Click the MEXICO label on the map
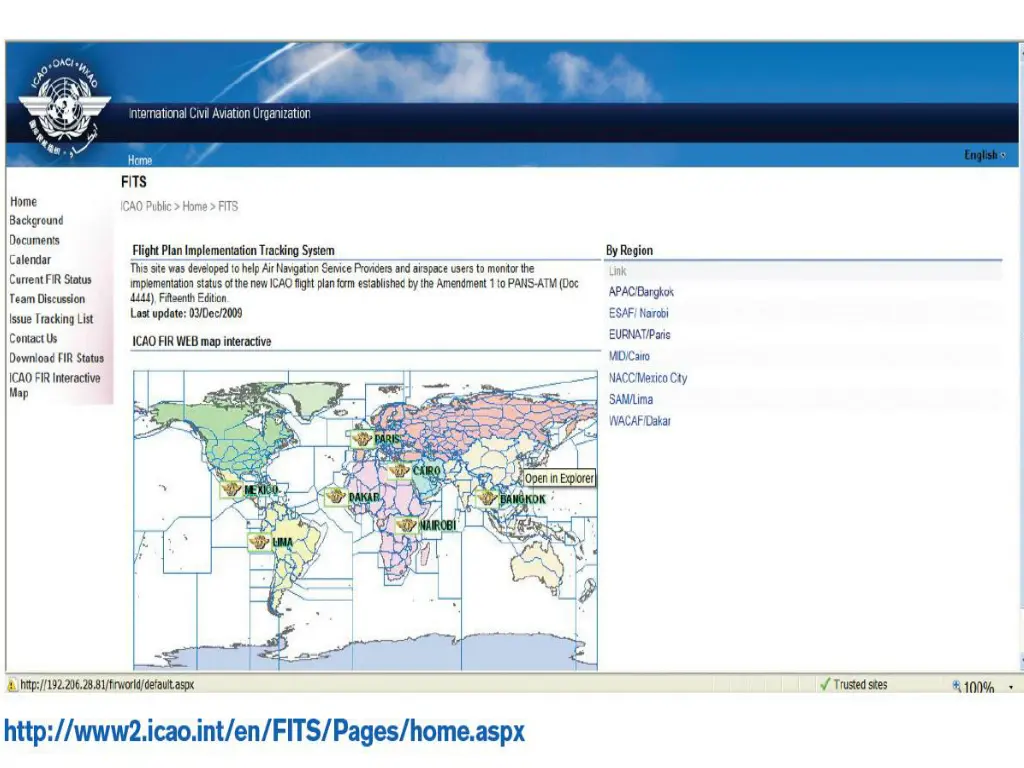This screenshot has height=768, width=1024. (x=261, y=490)
